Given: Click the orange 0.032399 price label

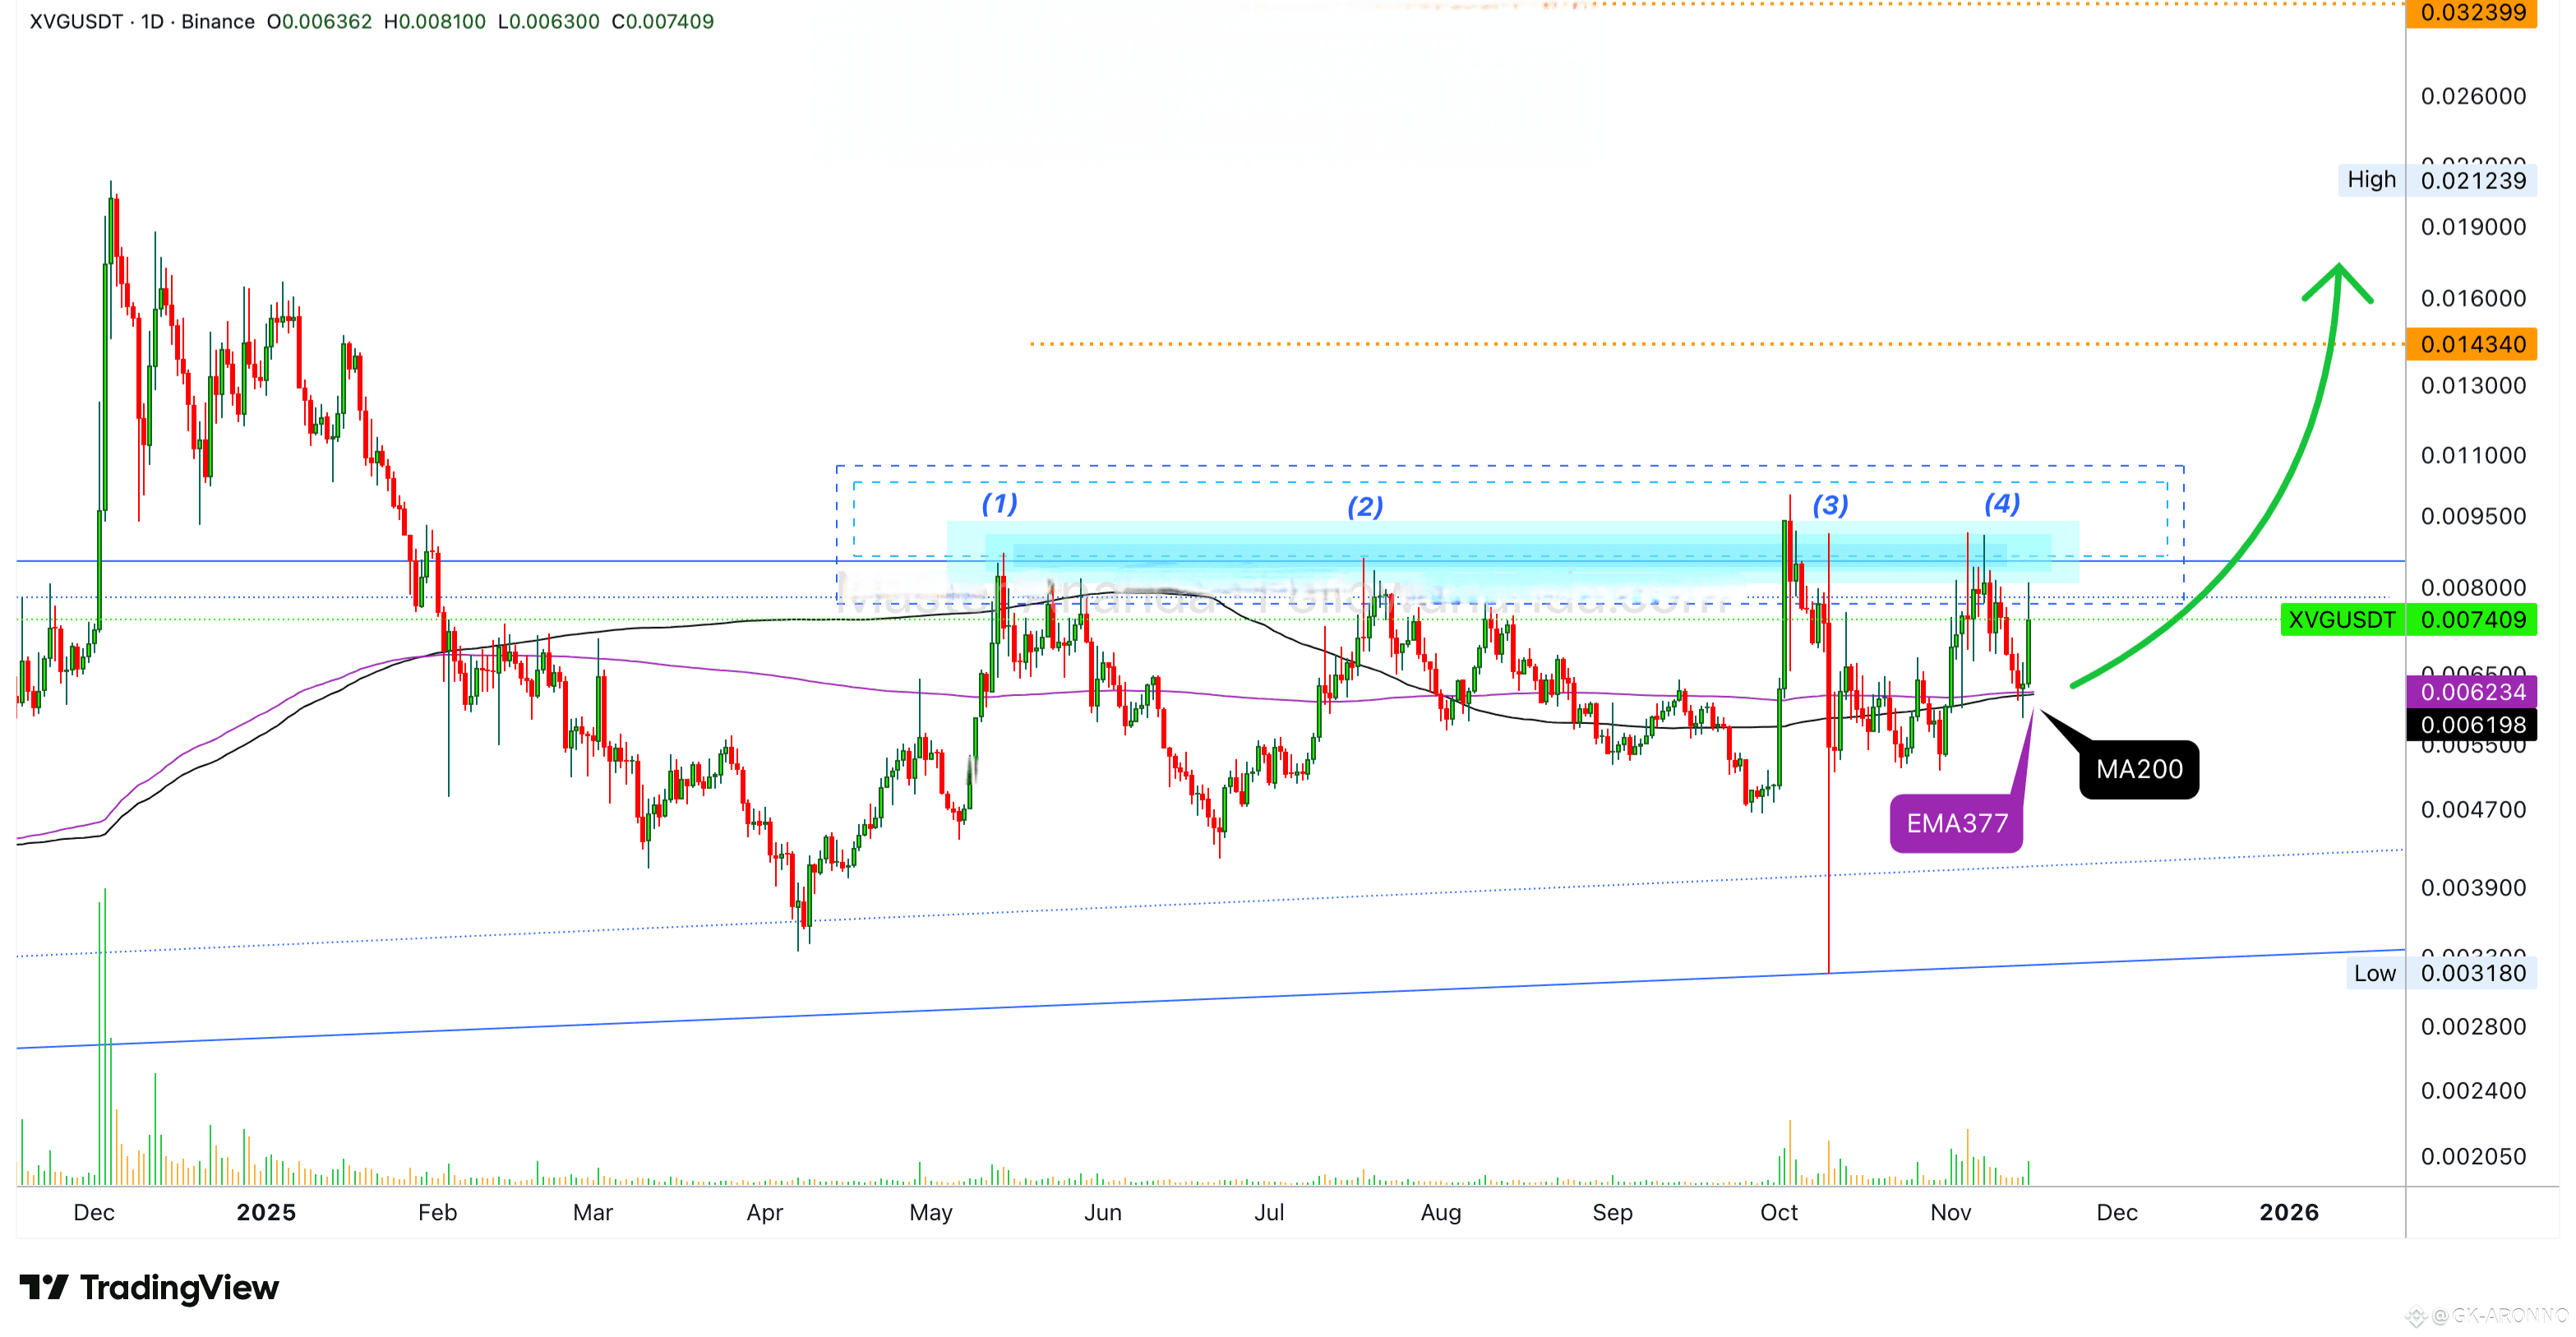Looking at the screenshot, I should point(2472,13).
